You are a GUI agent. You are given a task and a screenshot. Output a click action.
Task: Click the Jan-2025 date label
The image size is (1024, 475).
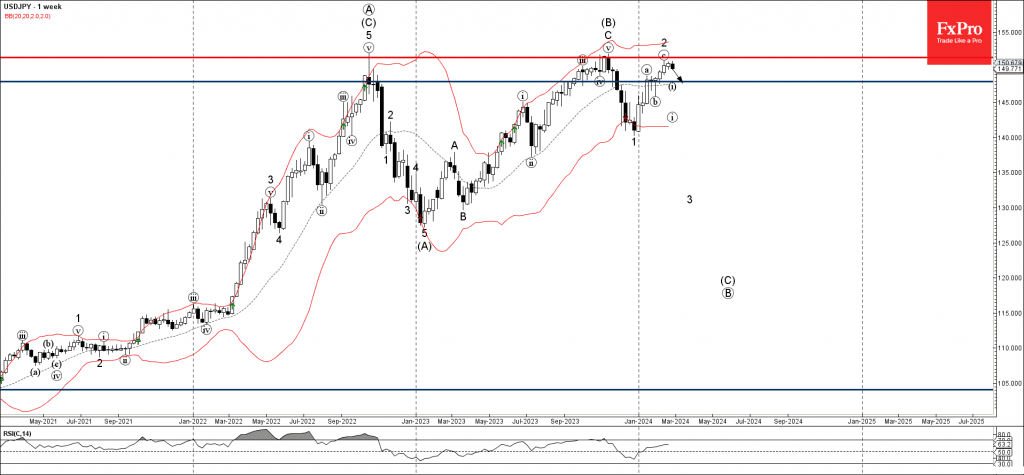tap(863, 421)
